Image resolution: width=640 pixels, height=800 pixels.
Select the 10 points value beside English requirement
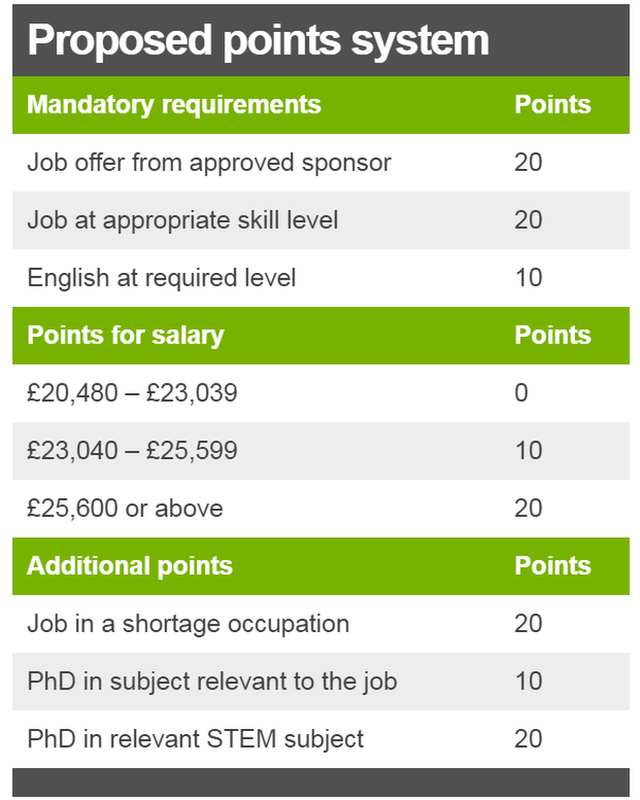pyautogui.click(x=528, y=277)
